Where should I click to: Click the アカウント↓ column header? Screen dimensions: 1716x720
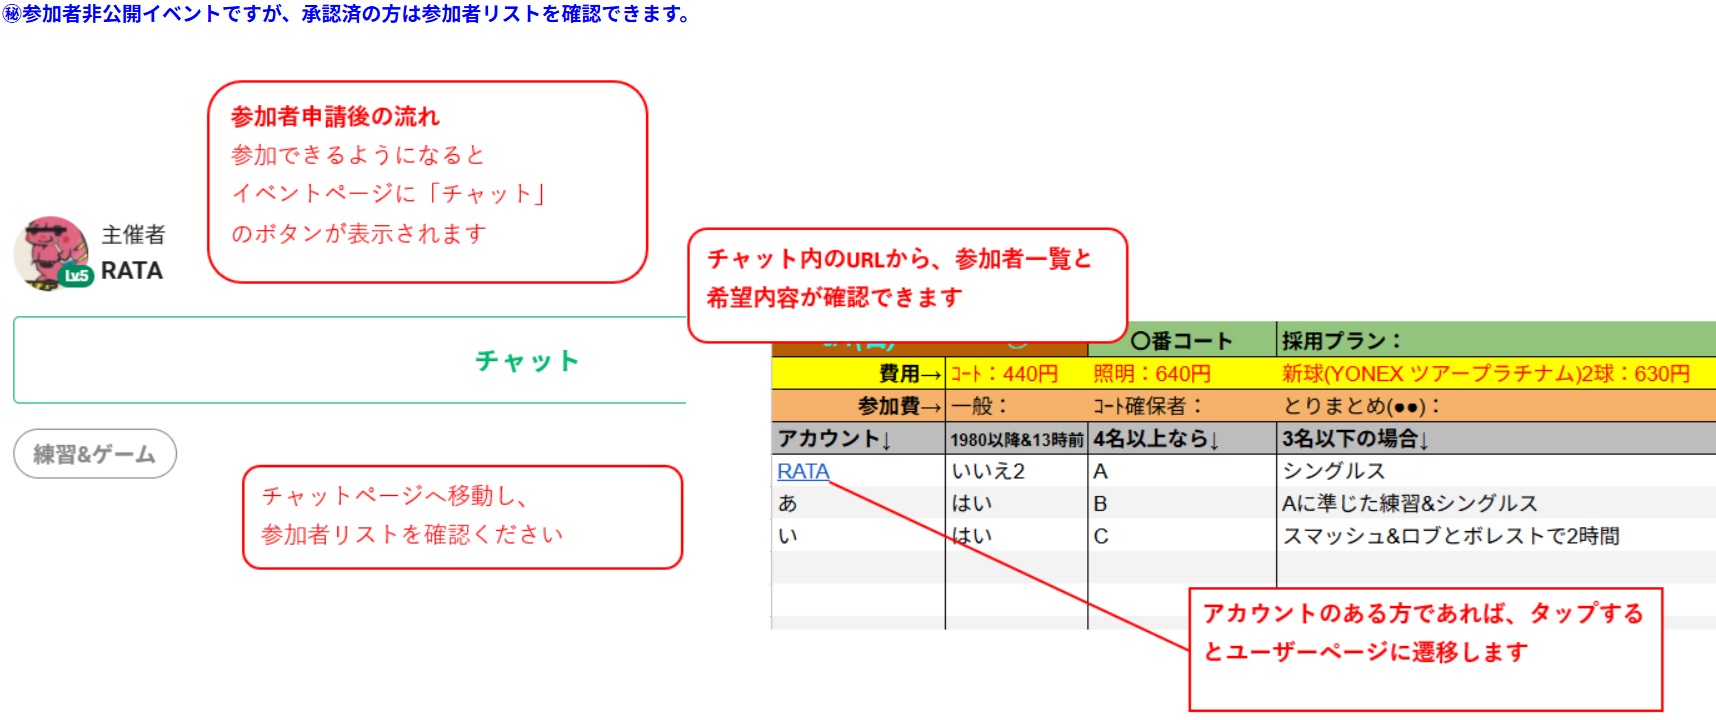coord(834,439)
